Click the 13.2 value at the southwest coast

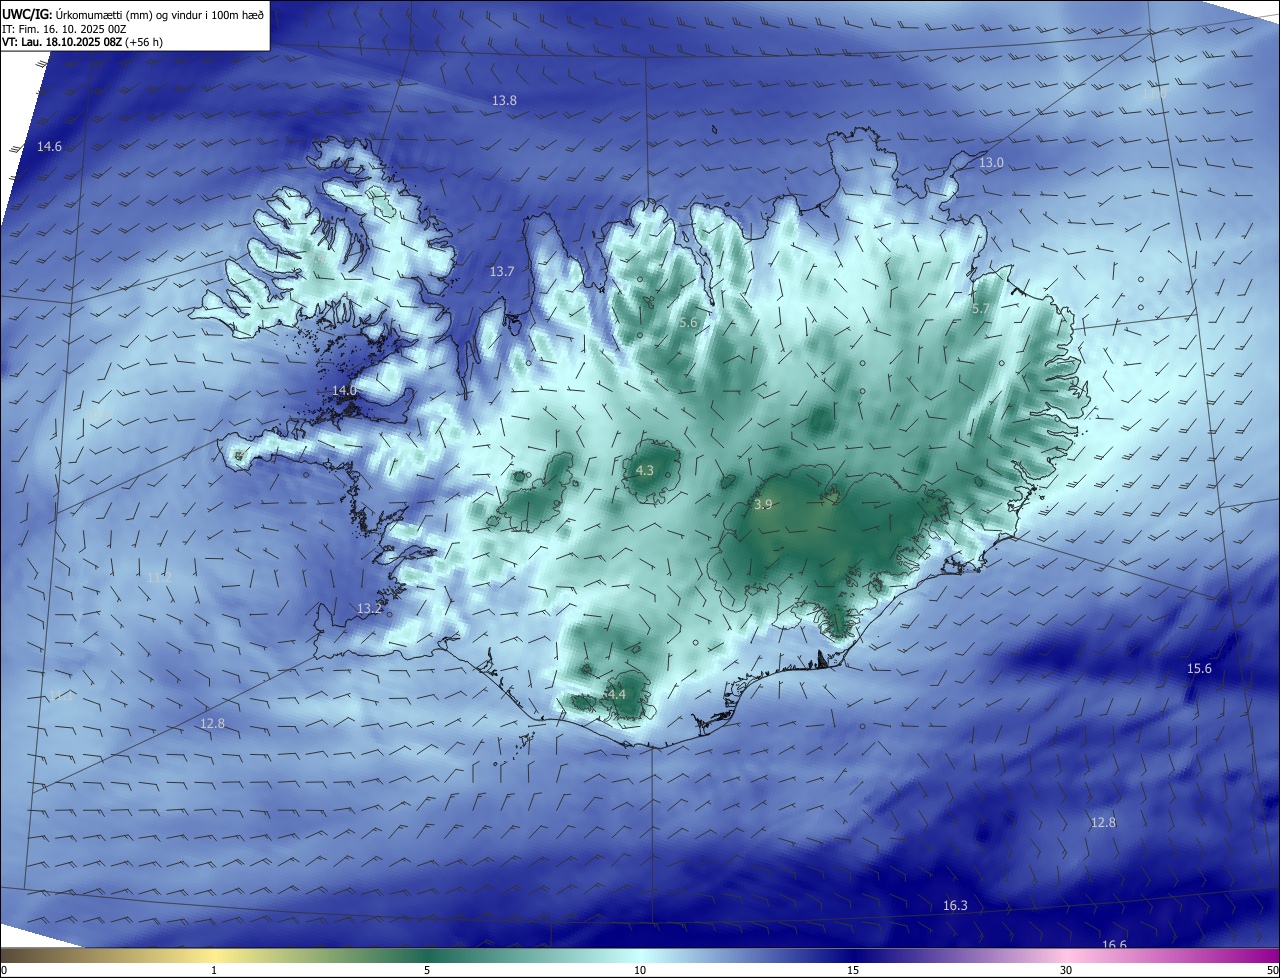point(369,608)
